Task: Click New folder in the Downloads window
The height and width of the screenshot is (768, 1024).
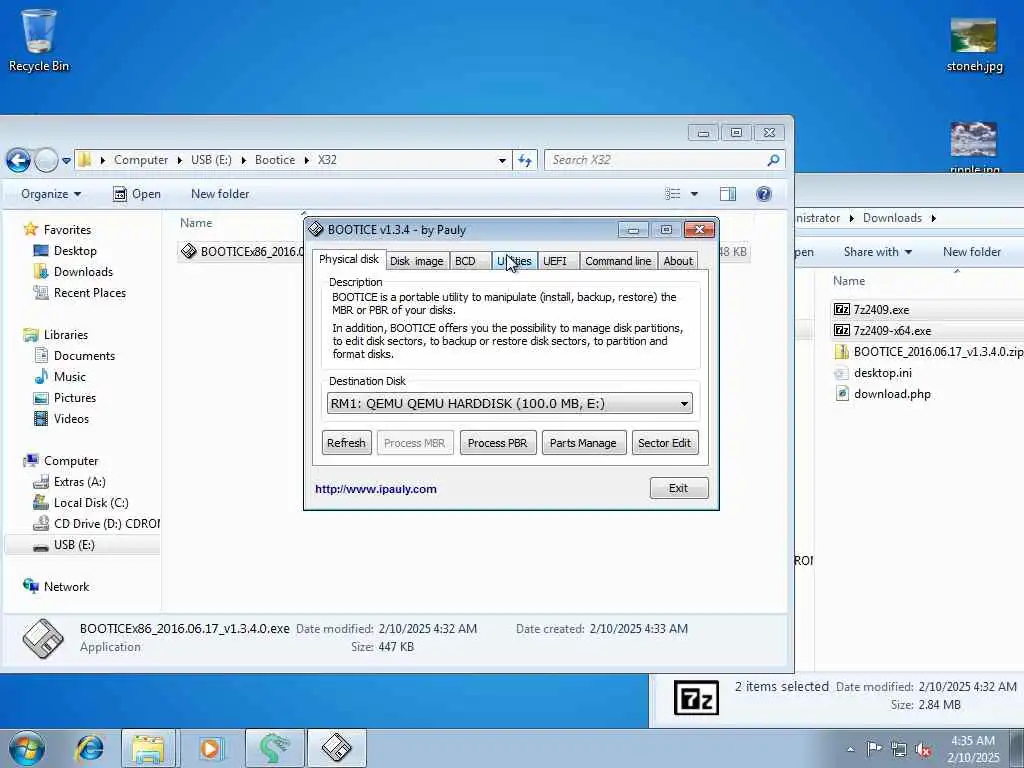Action: 971,252
